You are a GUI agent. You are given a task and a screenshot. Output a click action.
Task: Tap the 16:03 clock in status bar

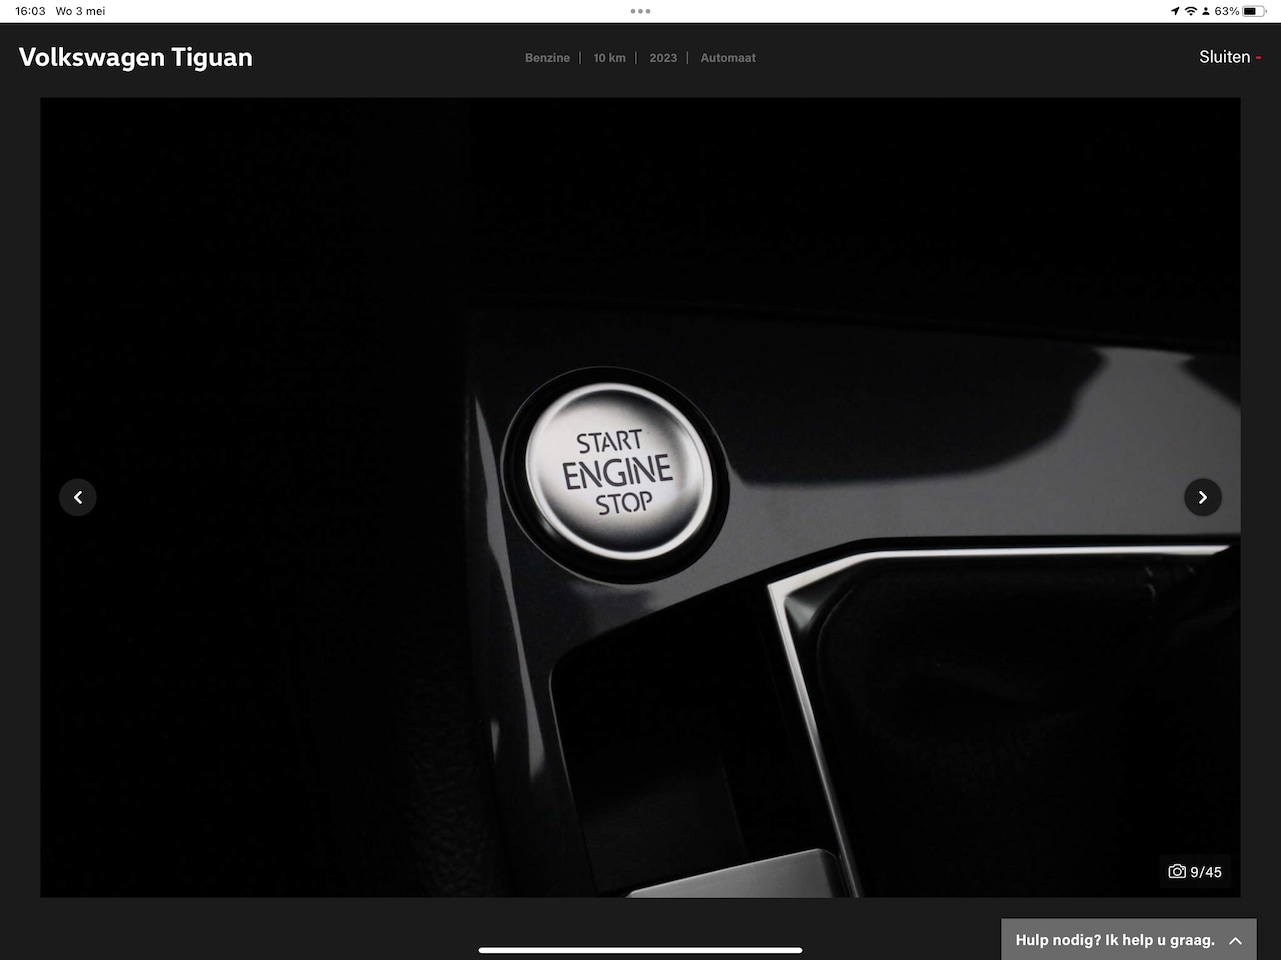click(30, 11)
